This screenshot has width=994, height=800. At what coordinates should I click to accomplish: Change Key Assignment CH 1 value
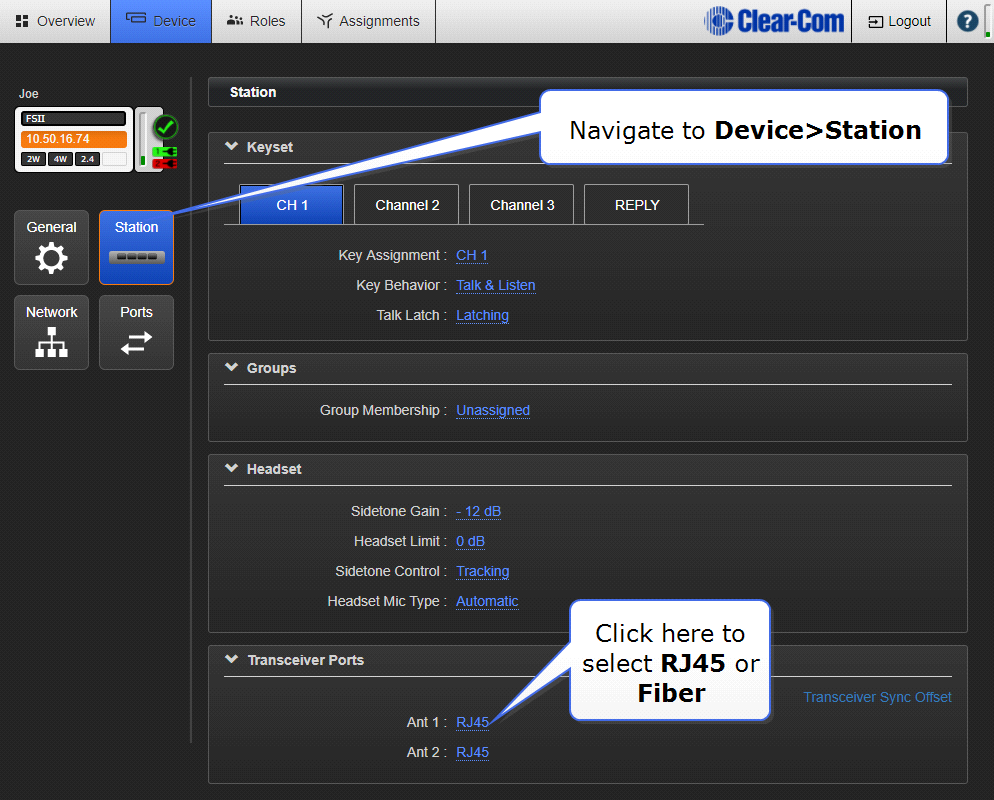(x=472, y=255)
